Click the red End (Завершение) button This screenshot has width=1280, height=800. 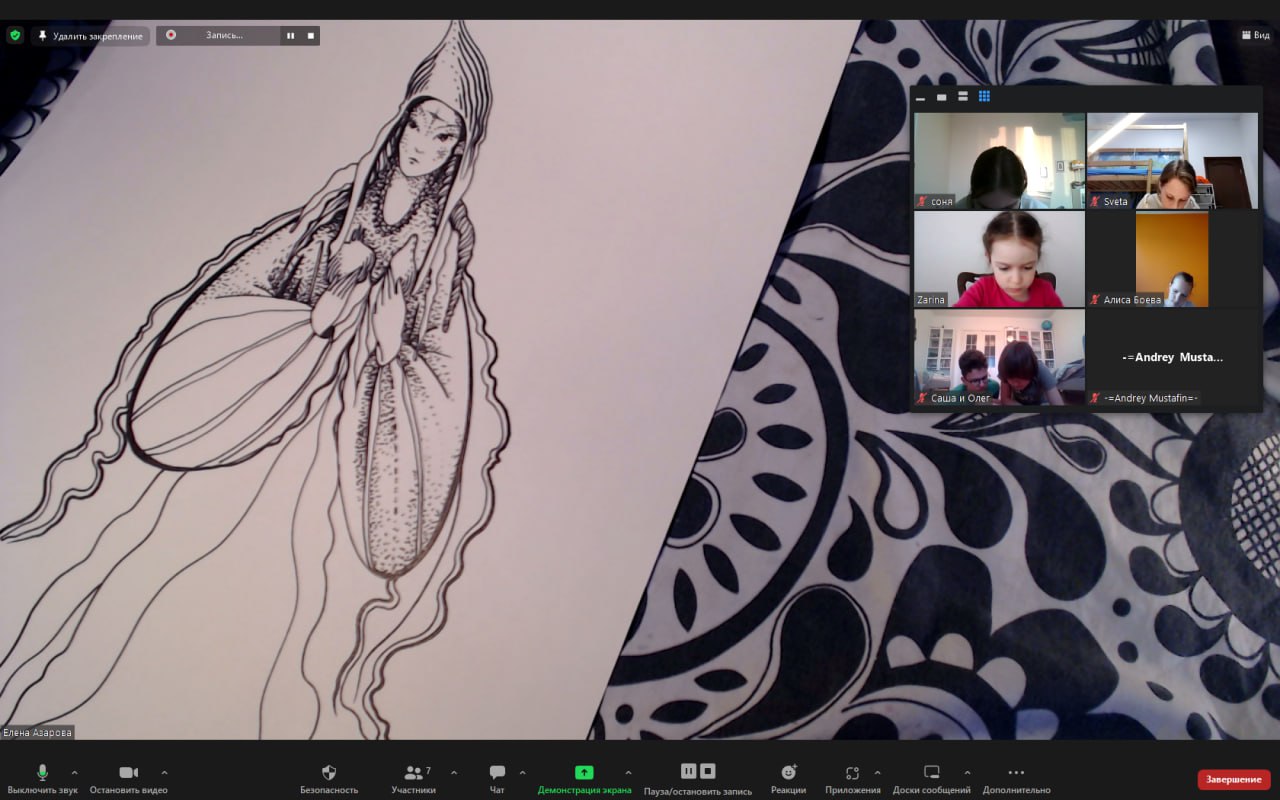1233,779
